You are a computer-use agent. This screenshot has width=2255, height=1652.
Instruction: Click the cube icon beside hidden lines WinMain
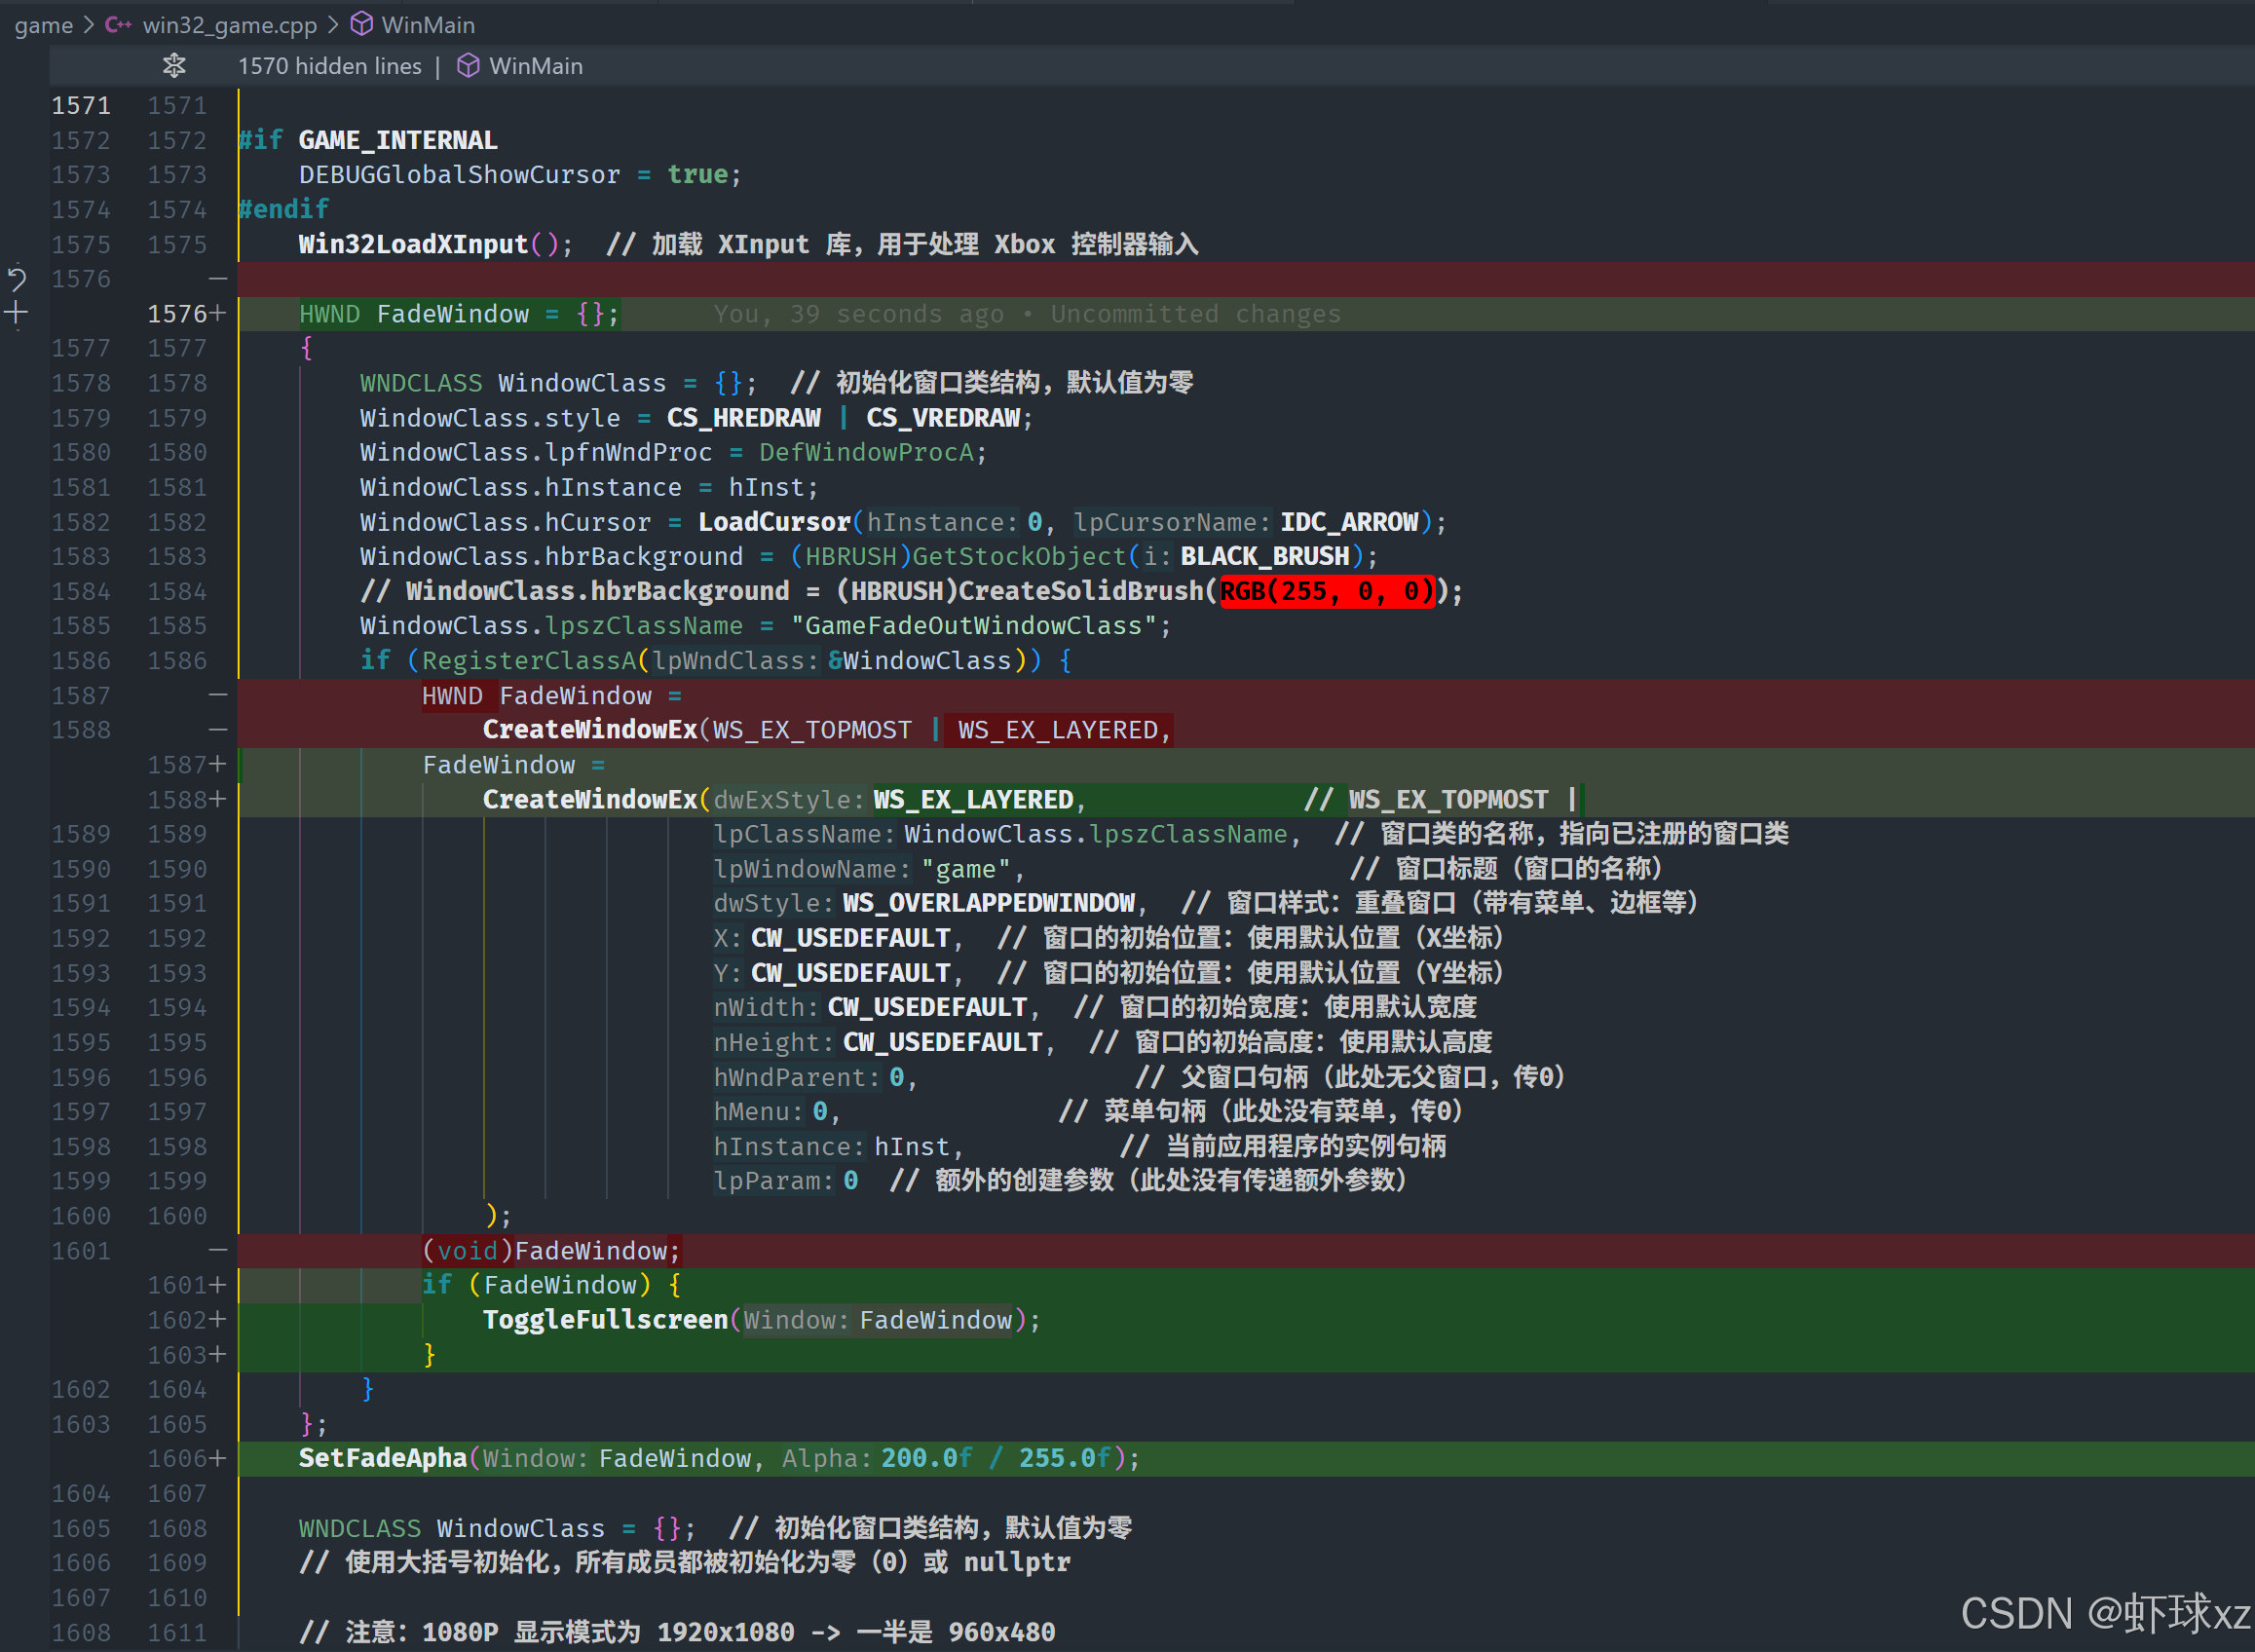coord(468,66)
